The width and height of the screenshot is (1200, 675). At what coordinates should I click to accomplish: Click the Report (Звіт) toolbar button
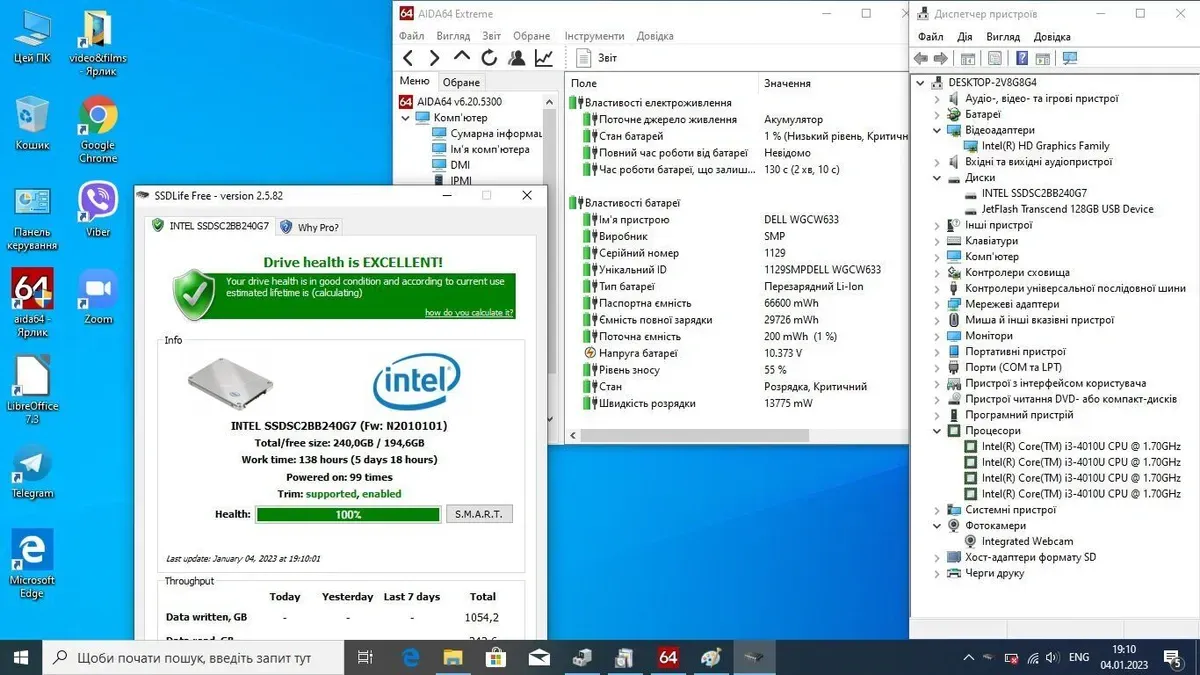pos(597,58)
